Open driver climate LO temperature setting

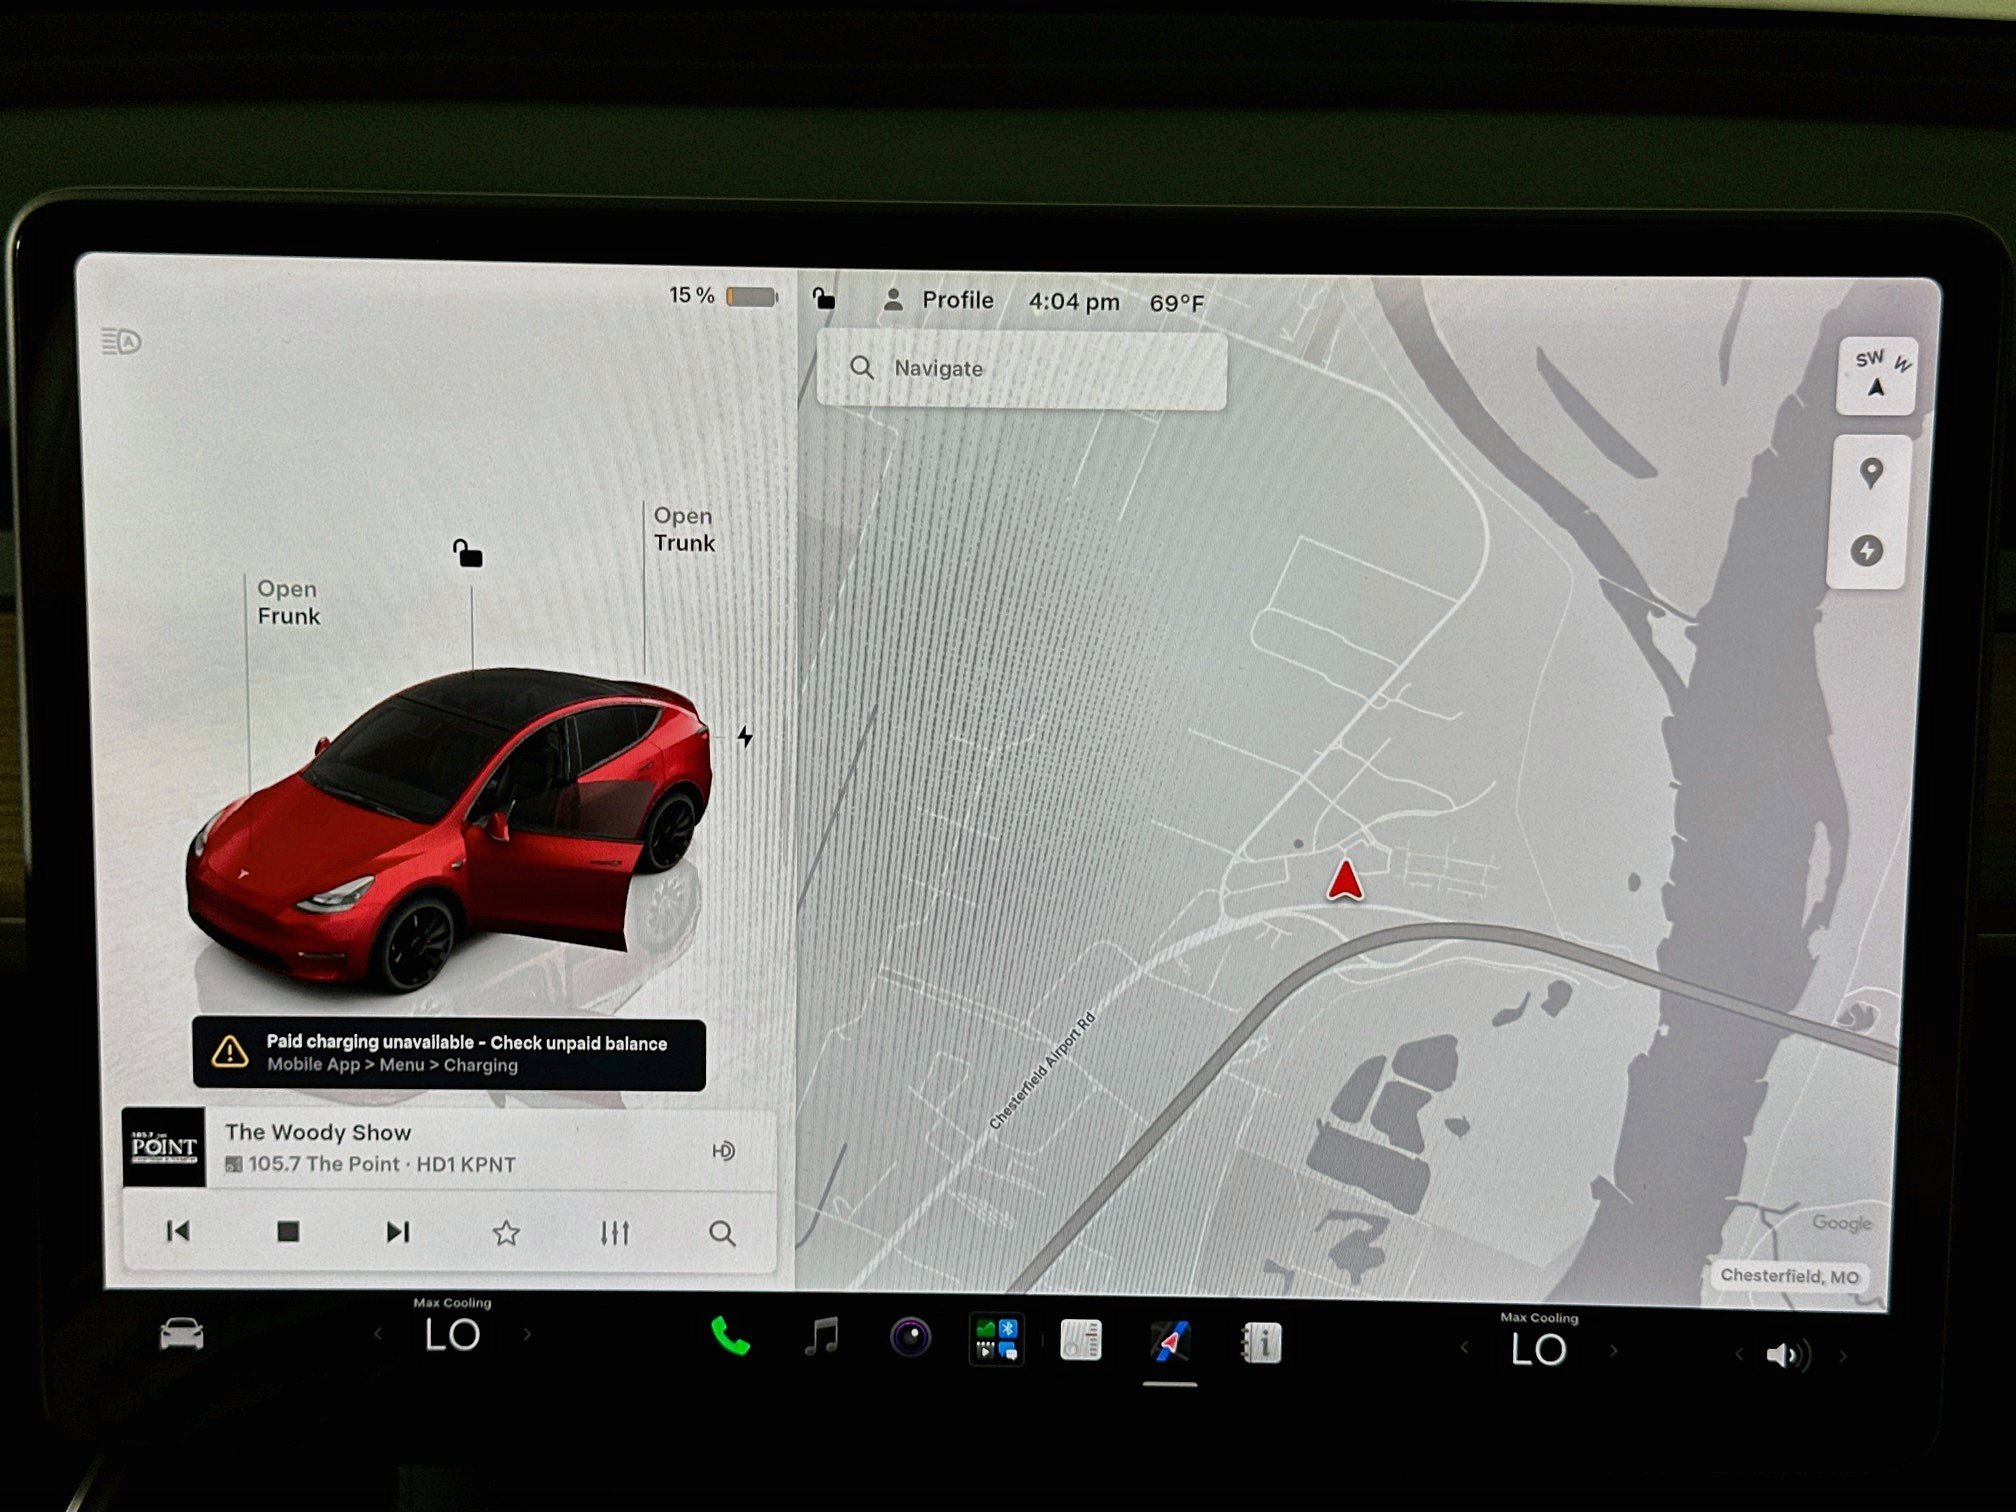452,1334
